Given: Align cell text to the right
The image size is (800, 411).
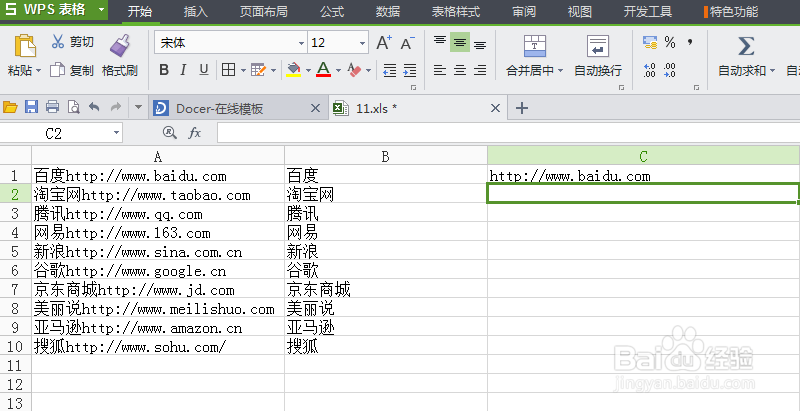Looking at the screenshot, I should coord(480,70).
